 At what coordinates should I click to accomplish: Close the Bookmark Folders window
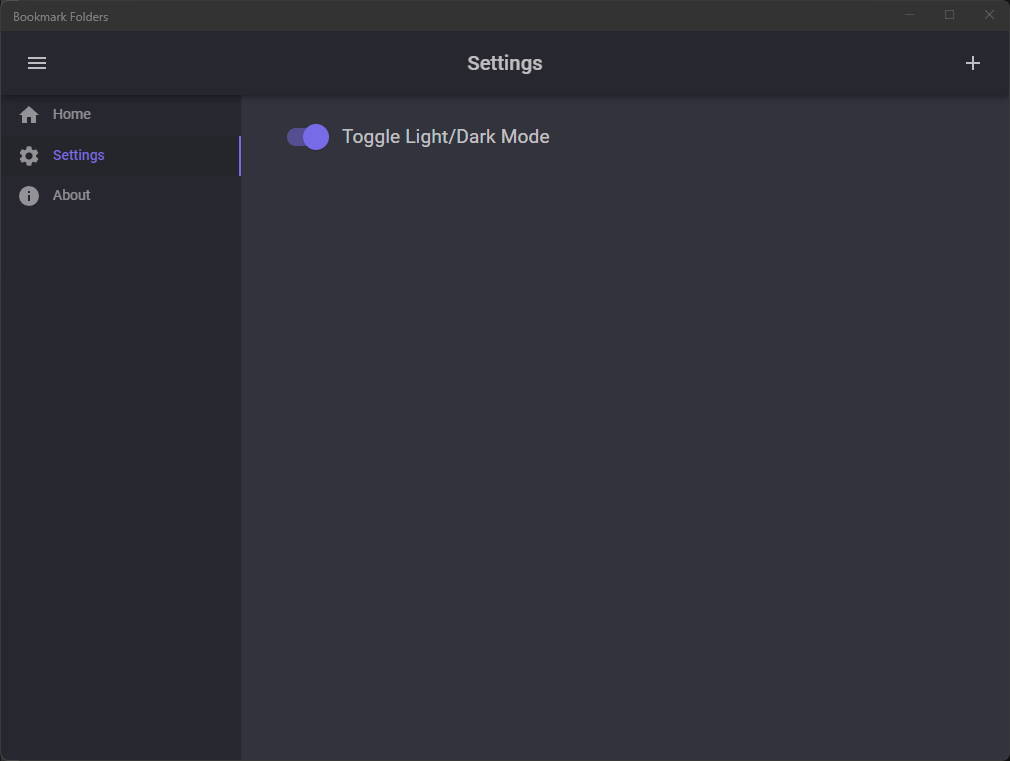coord(989,15)
